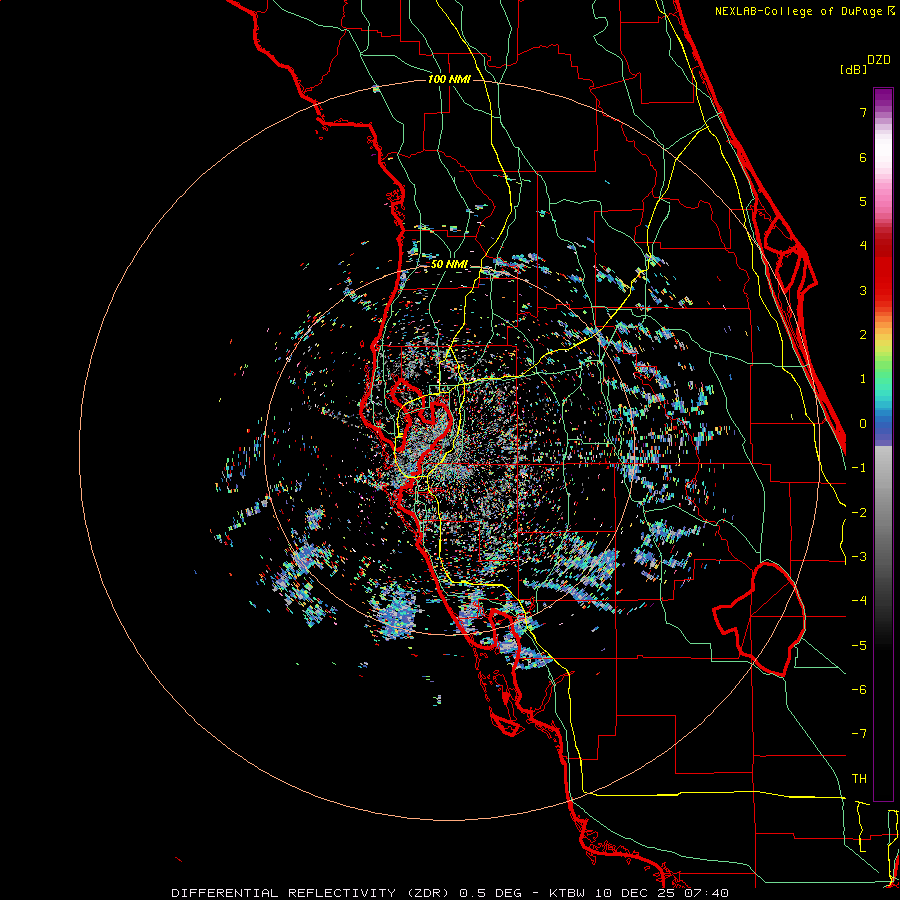
Task: Click the -7 dB label on the color scale
Action: click(x=859, y=734)
